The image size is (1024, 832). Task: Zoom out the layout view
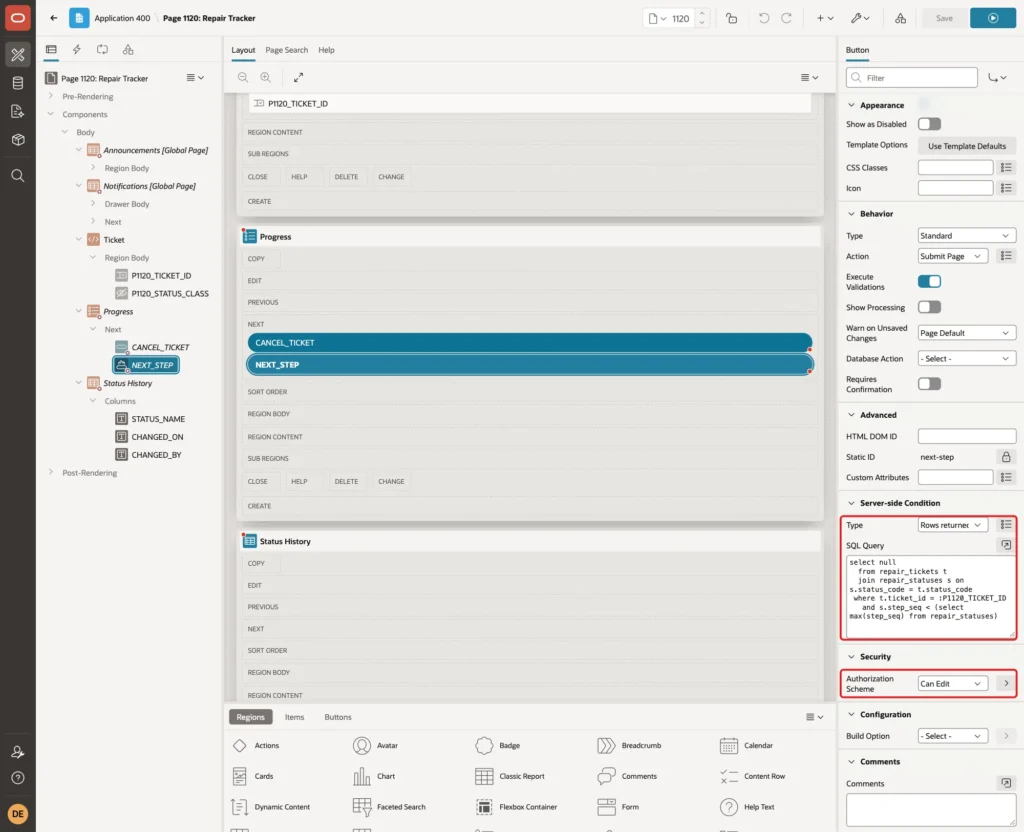[243, 77]
